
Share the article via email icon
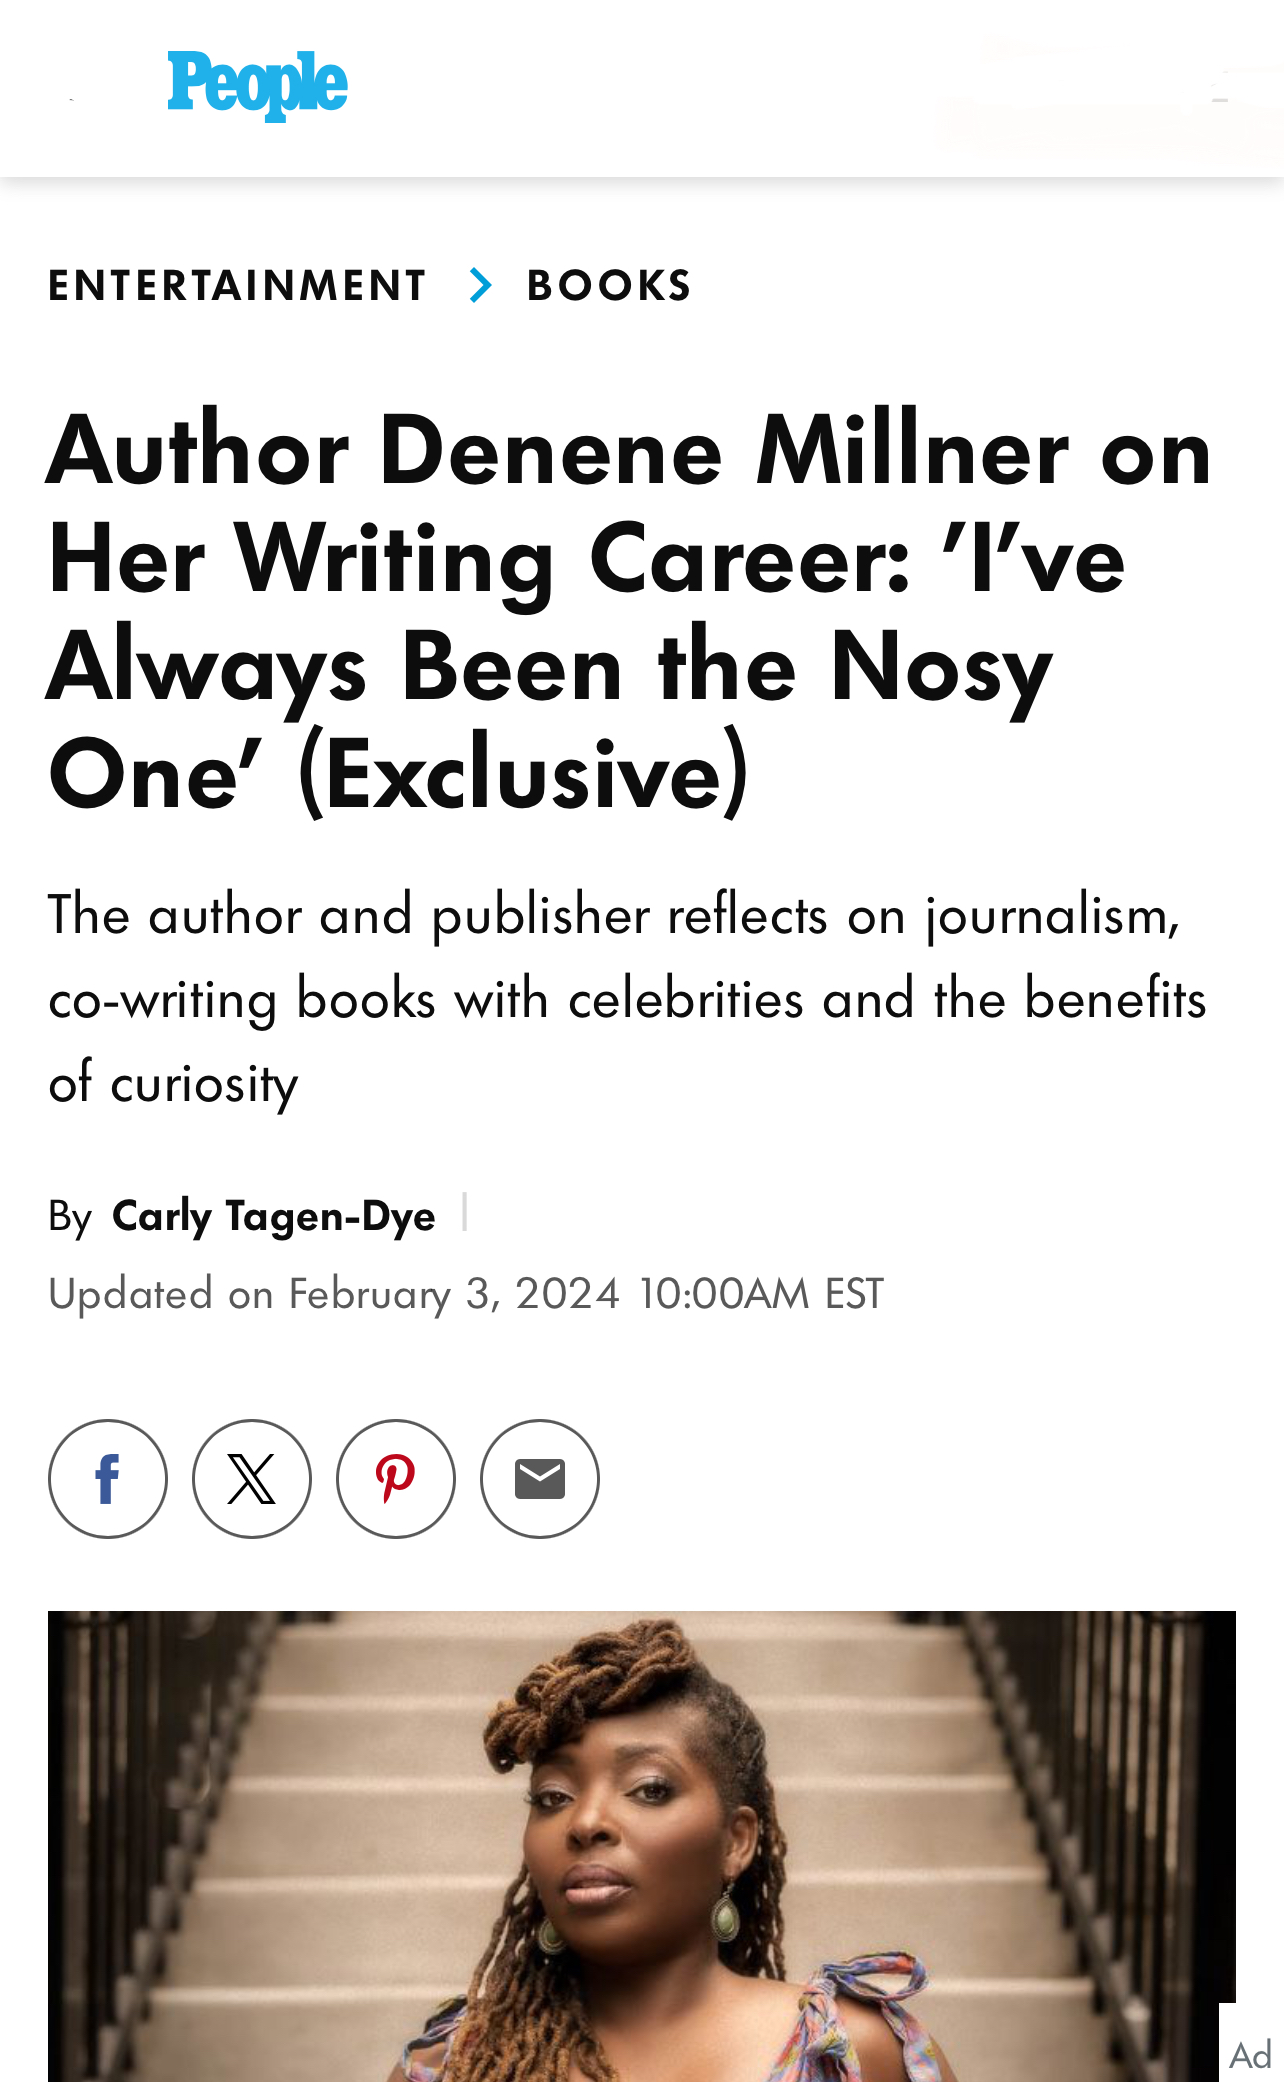coord(540,1479)
